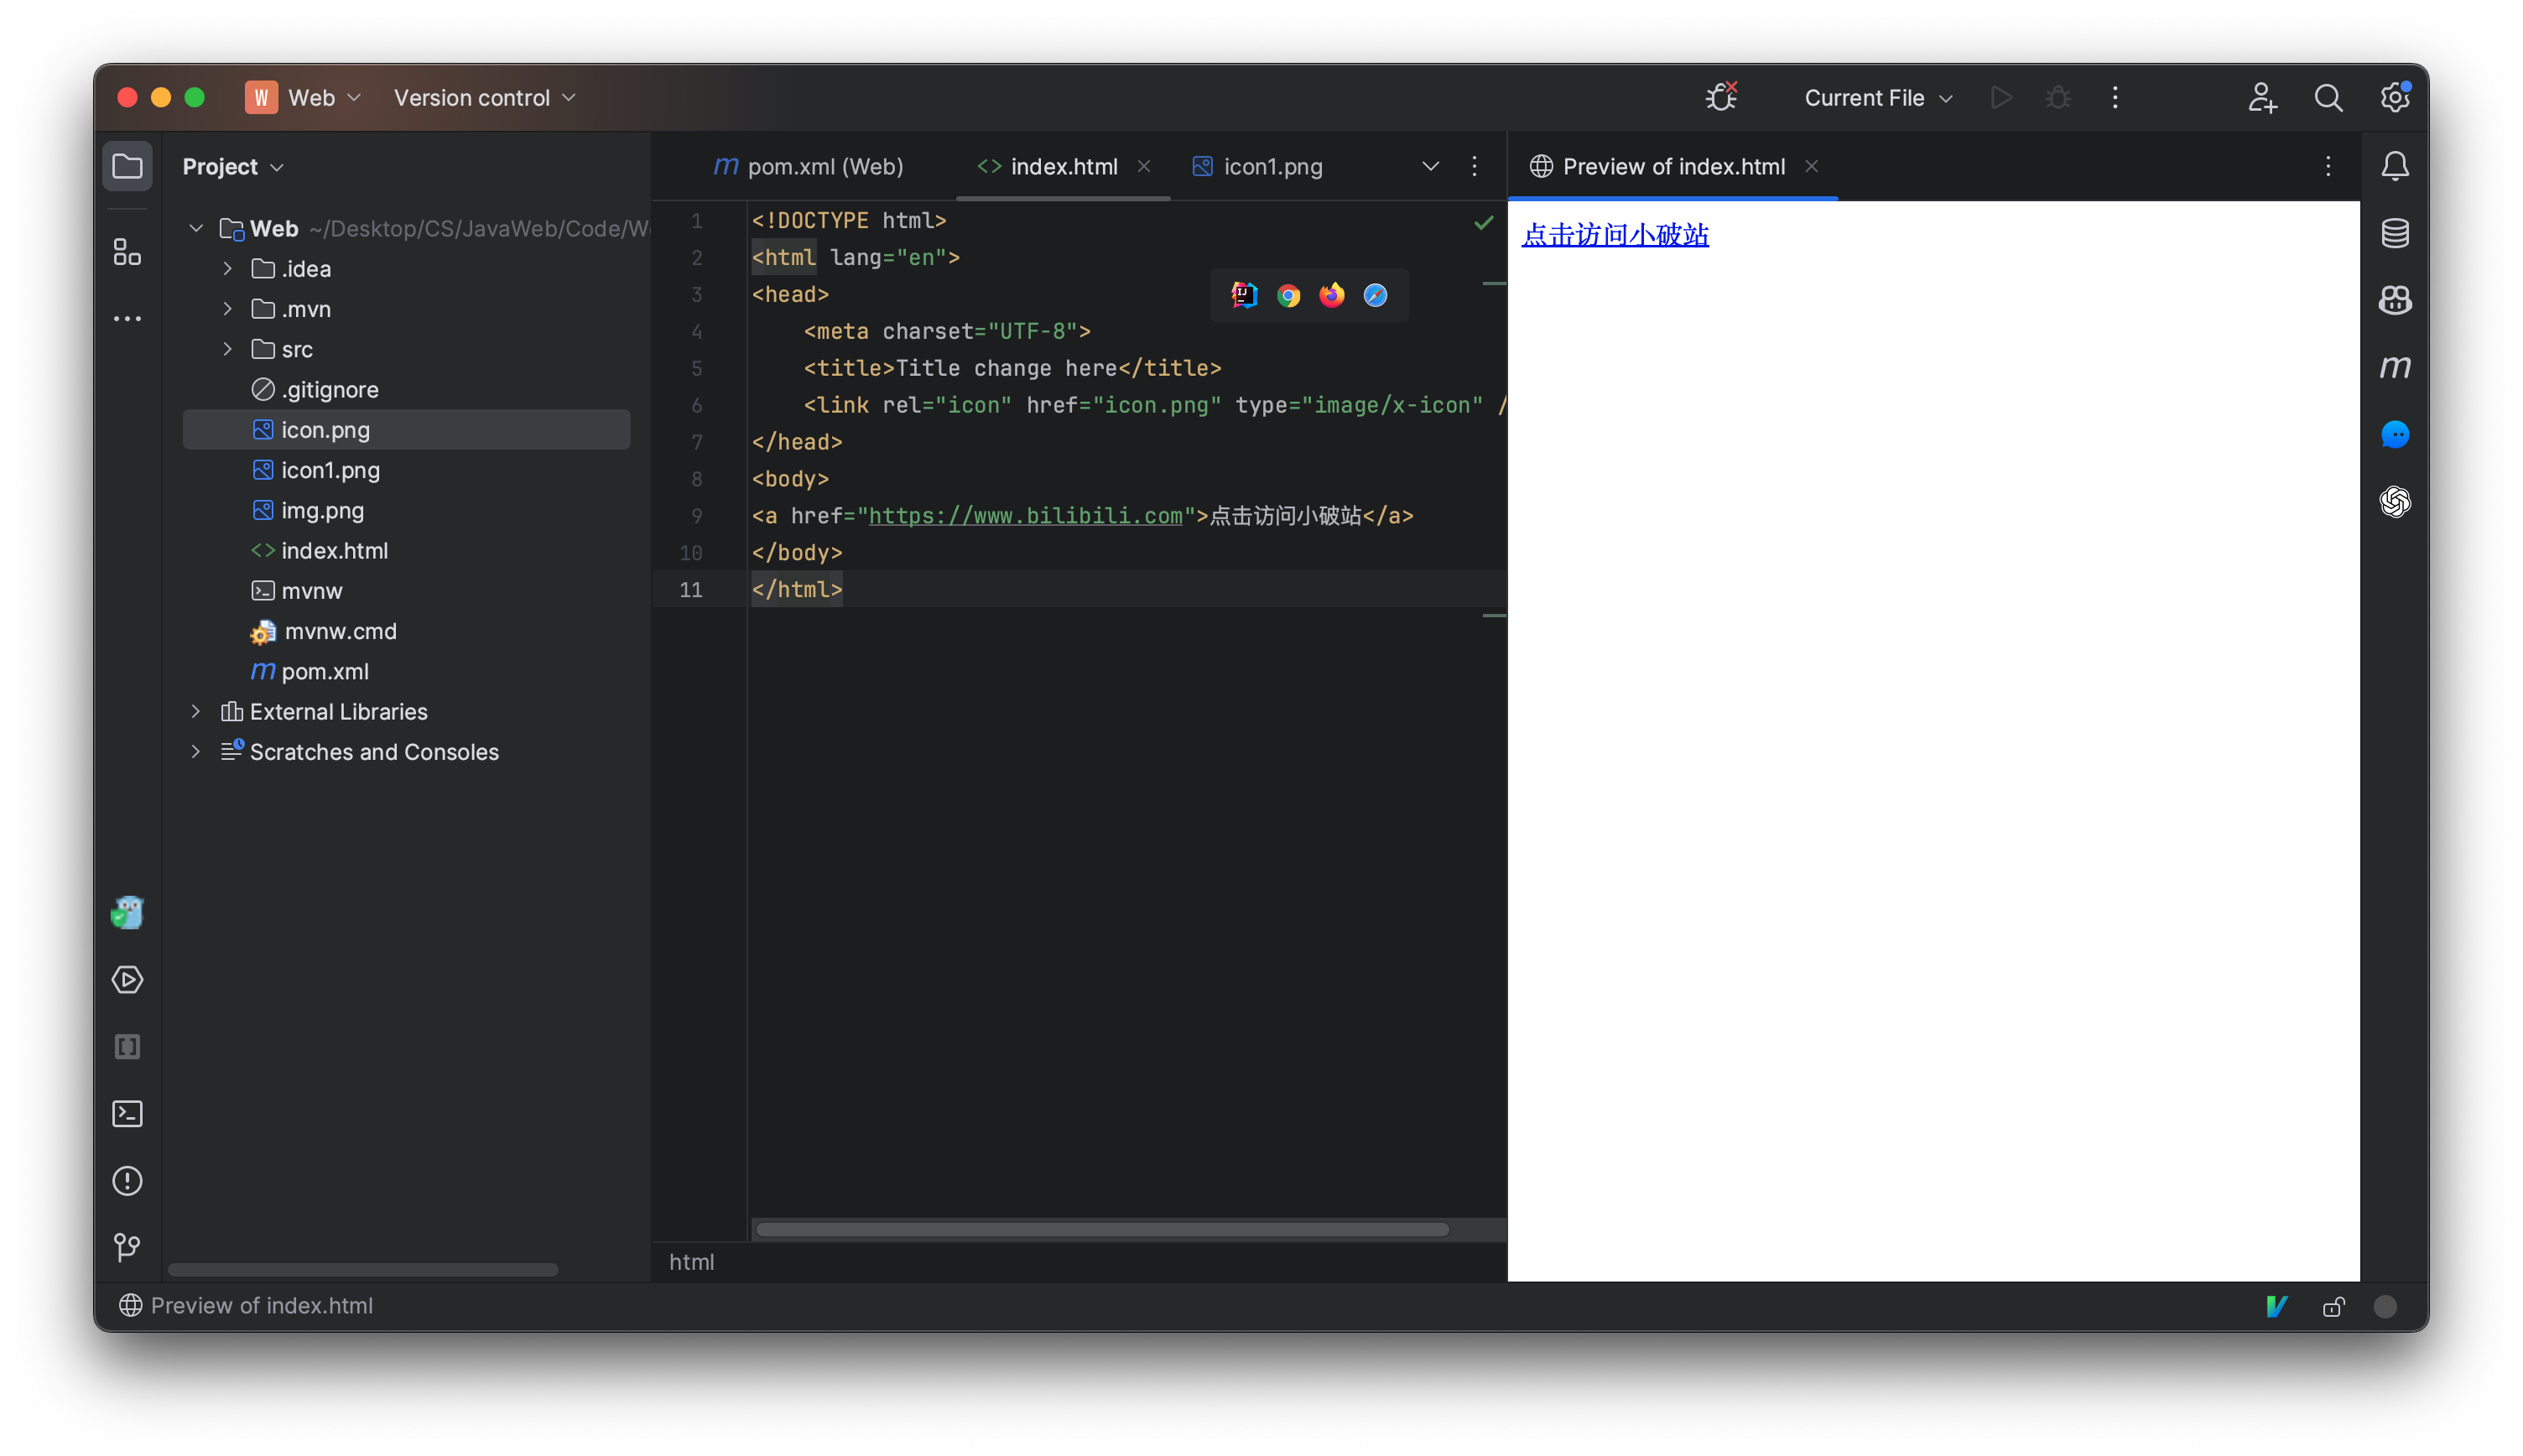The image size is (2523, 1456).
Task: Open preview panel options menu
Action: tap(2328, 166)
